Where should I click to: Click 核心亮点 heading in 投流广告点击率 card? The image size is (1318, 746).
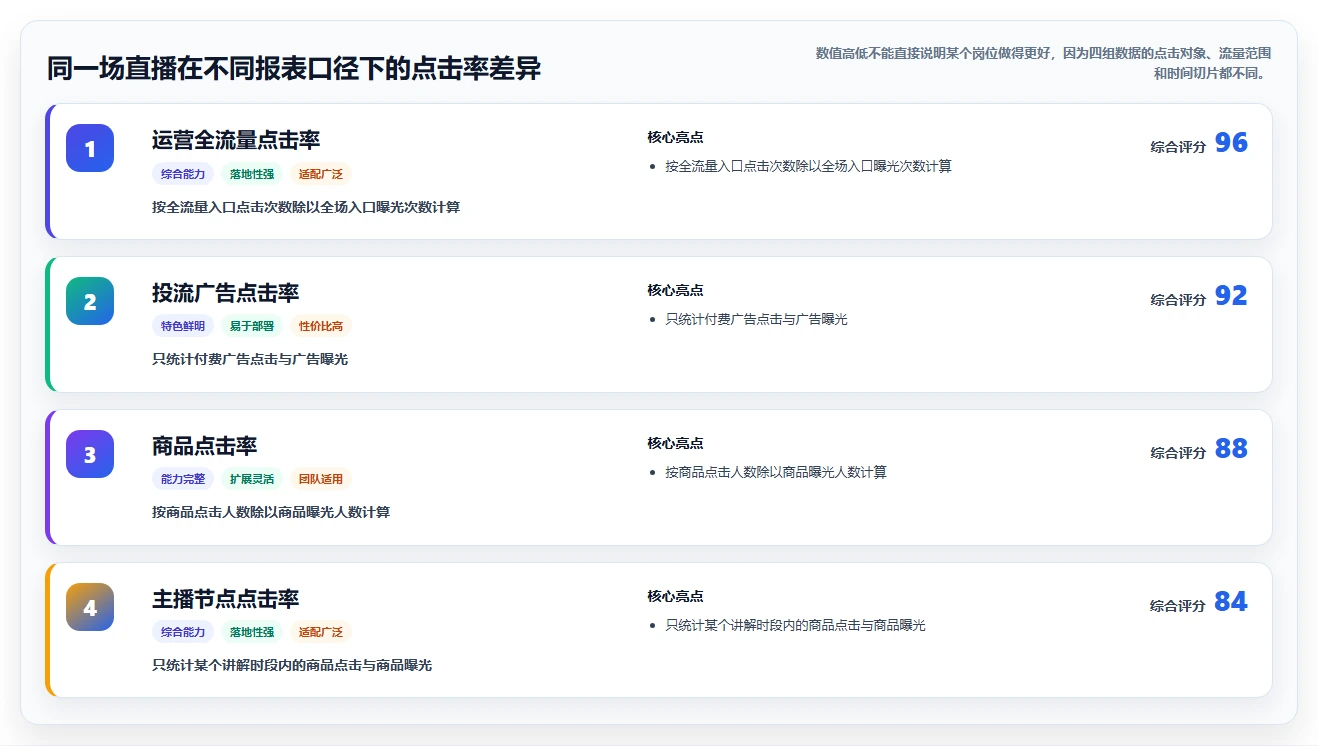675,290
